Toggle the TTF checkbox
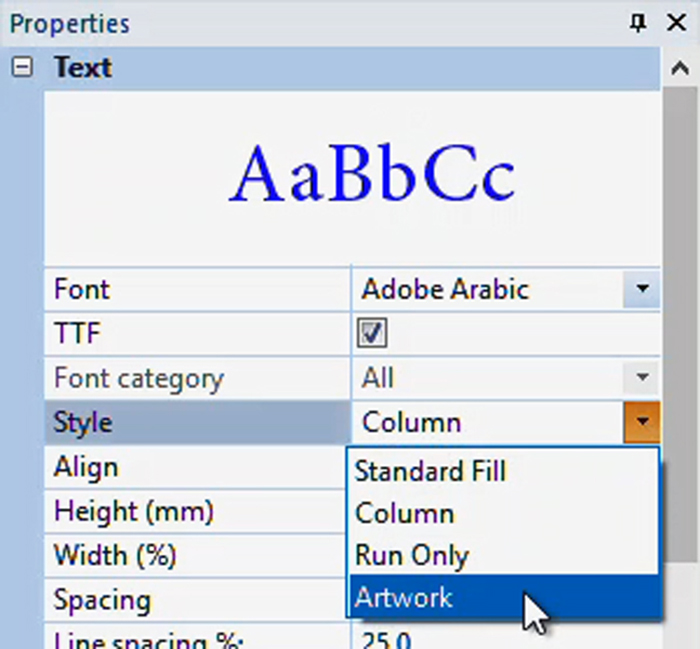 (372, 334)
